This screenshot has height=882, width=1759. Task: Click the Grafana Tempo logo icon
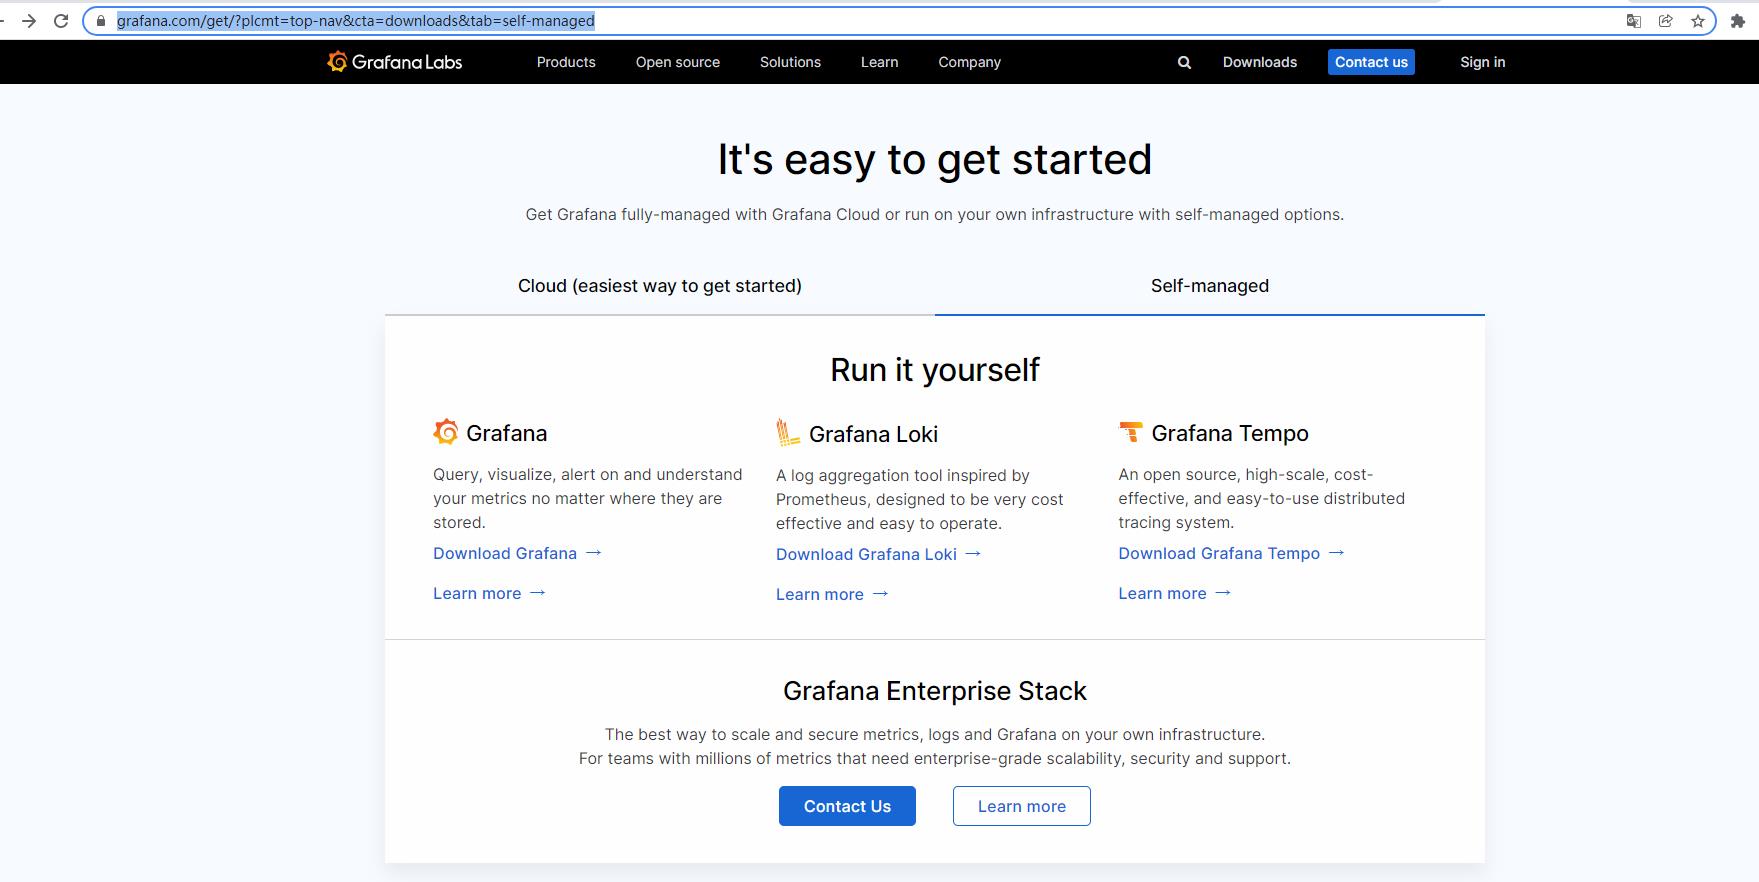pyautogui.click(x=1130, y=432)
